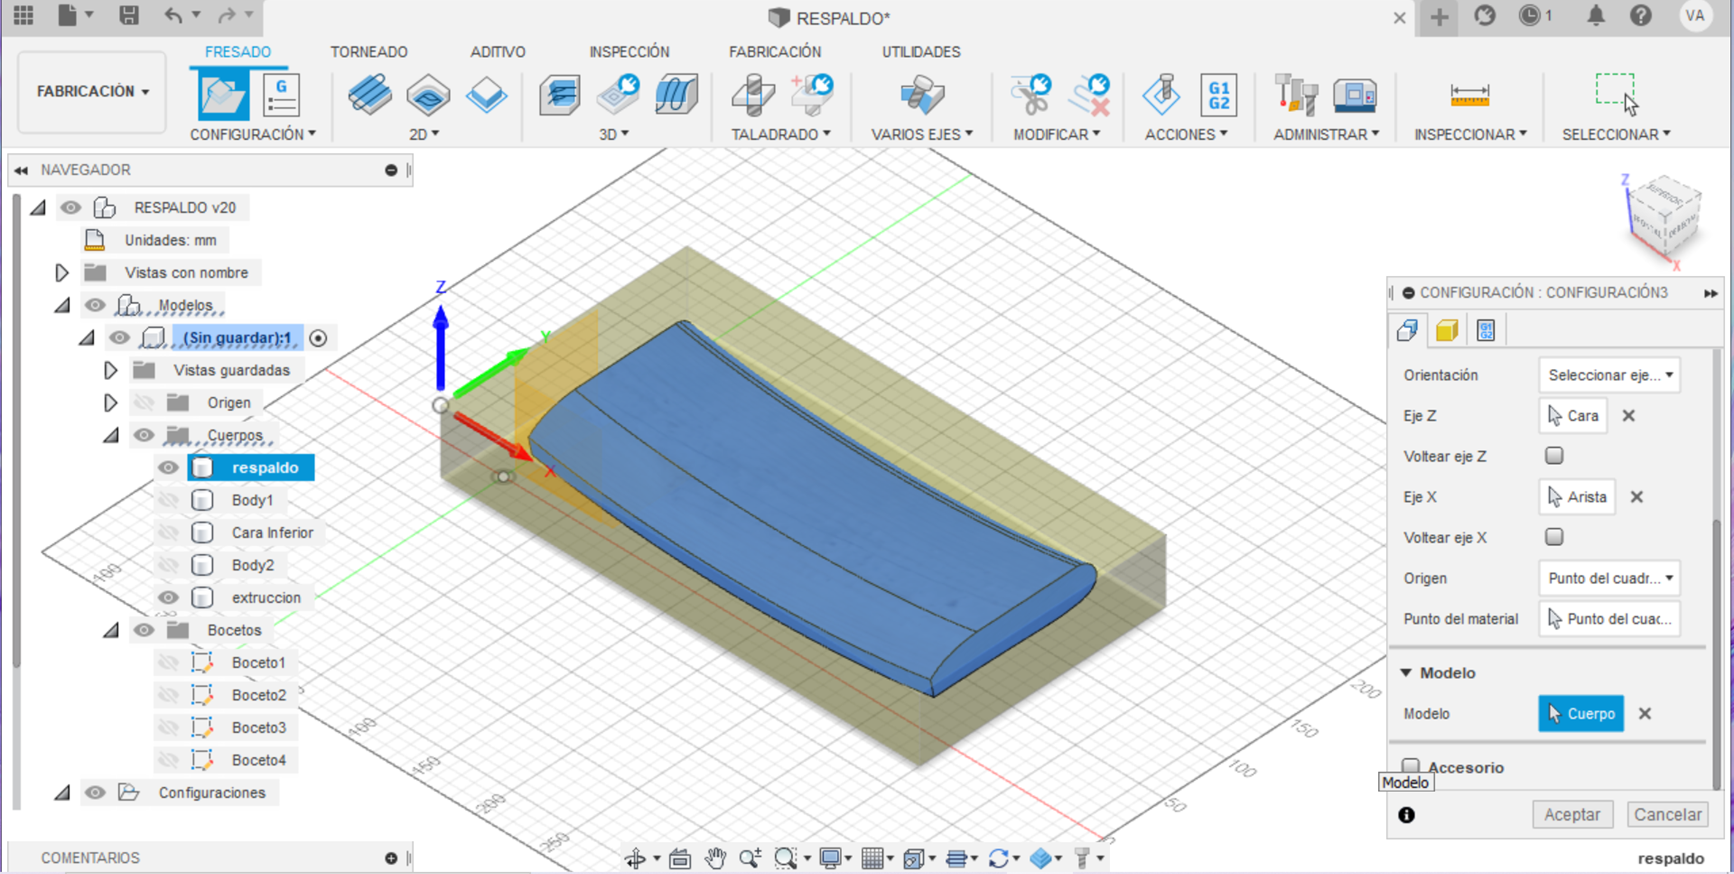Click the delete toolpath passes icon in Modificar
Viewport: 1734px width, 874px height.
pyautogui.click(x=1089, y=94)
